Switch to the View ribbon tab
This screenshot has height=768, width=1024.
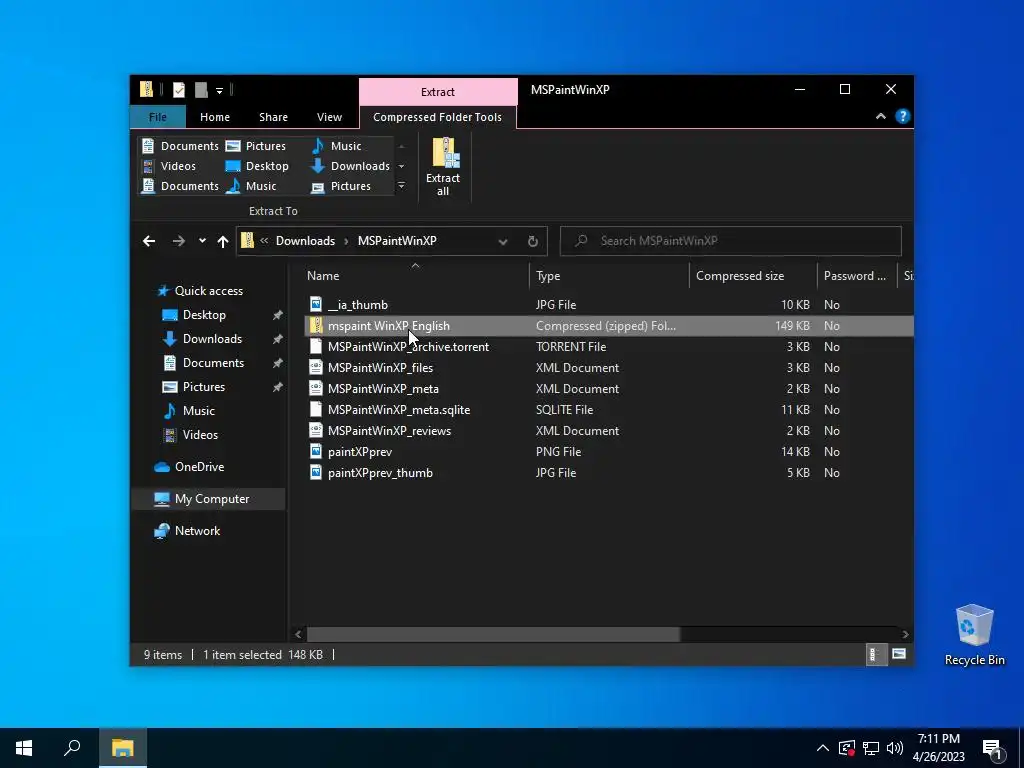coord(329,117)
